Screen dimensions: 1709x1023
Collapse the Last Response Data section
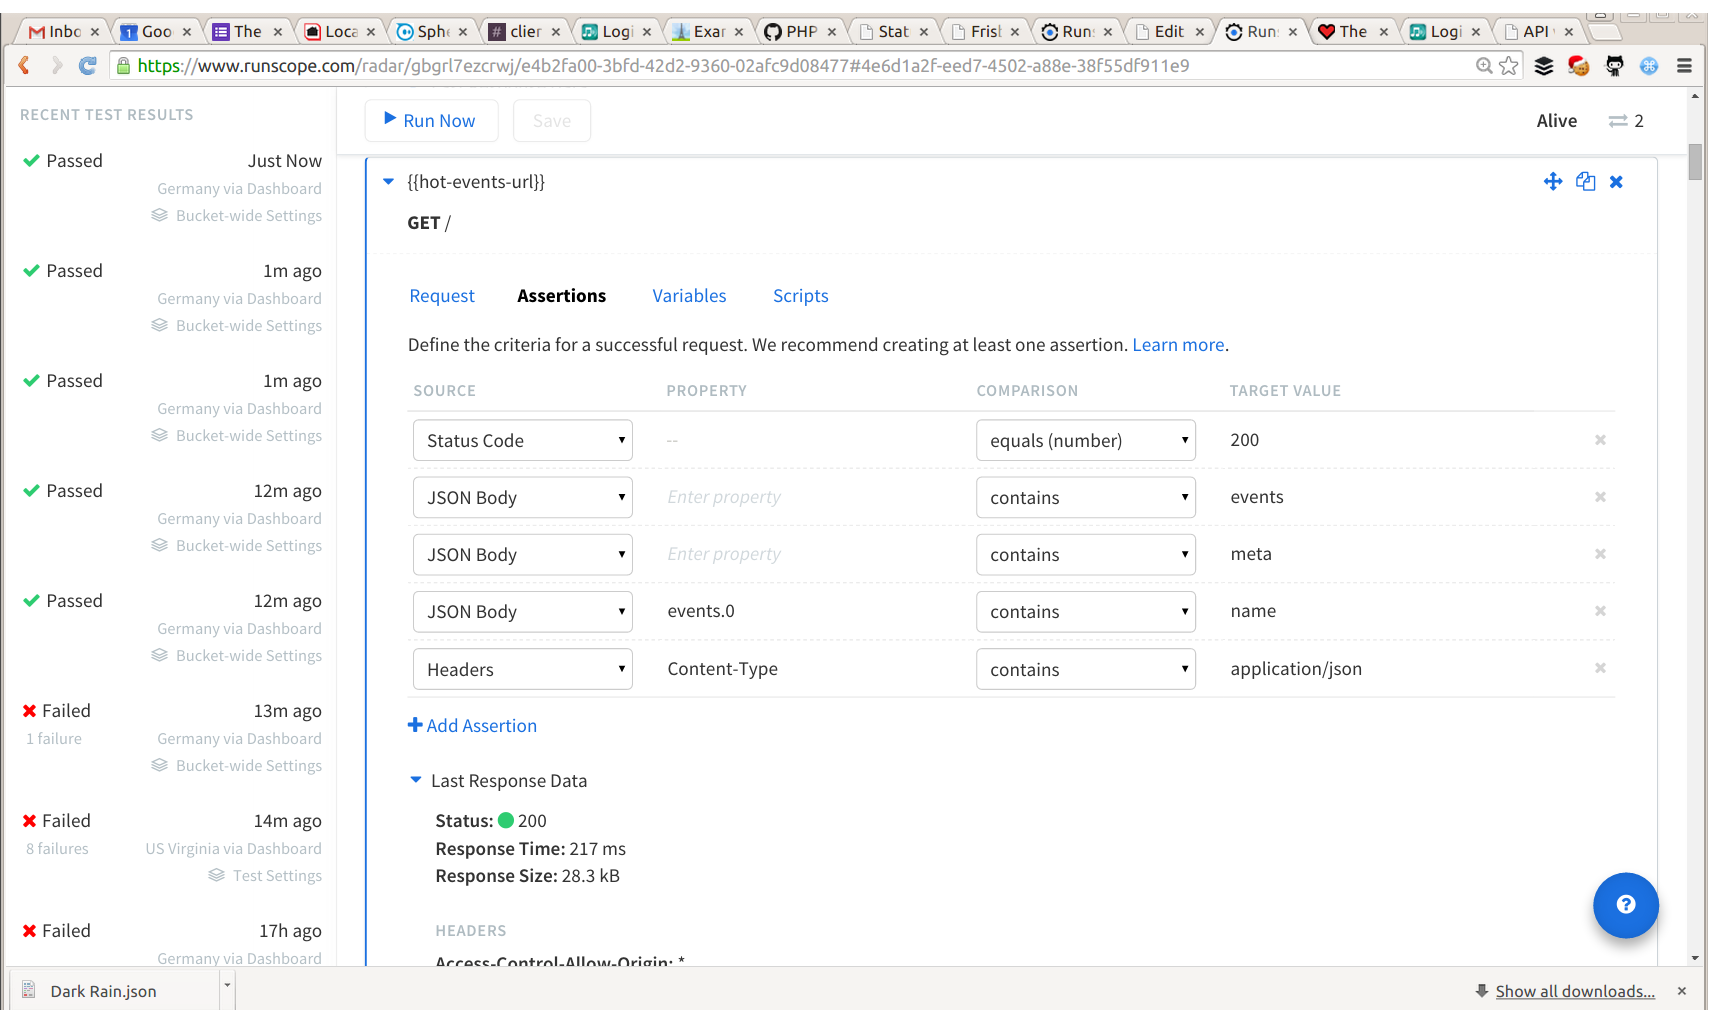(416, 780)
